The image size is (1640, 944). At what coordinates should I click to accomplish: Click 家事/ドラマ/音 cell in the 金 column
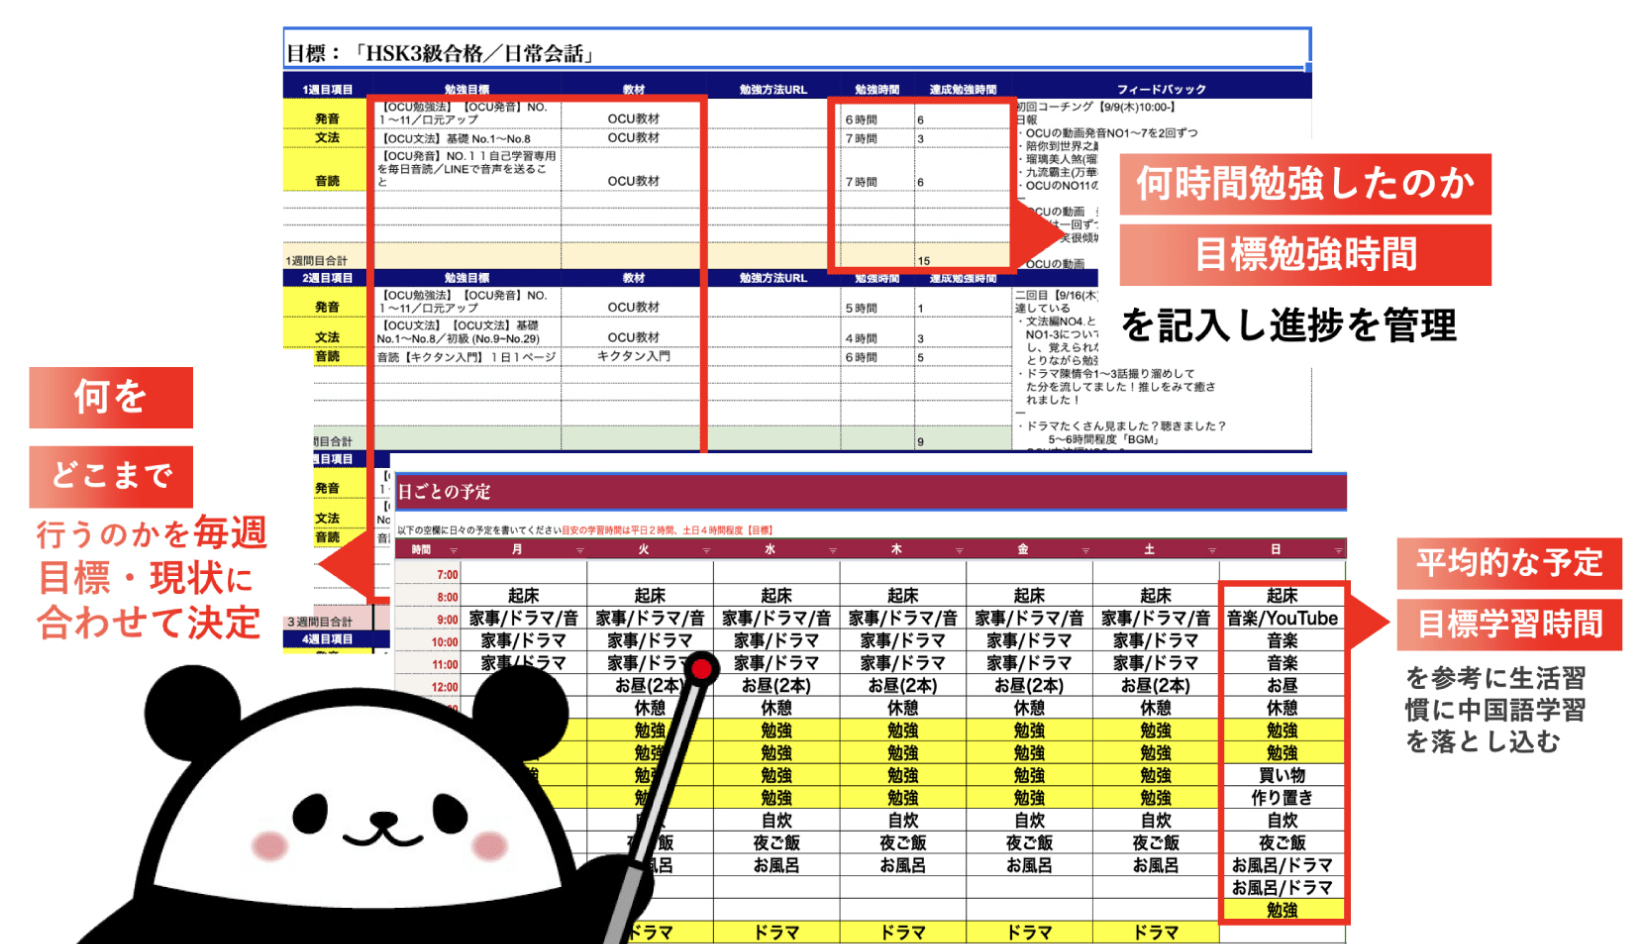1029,619
